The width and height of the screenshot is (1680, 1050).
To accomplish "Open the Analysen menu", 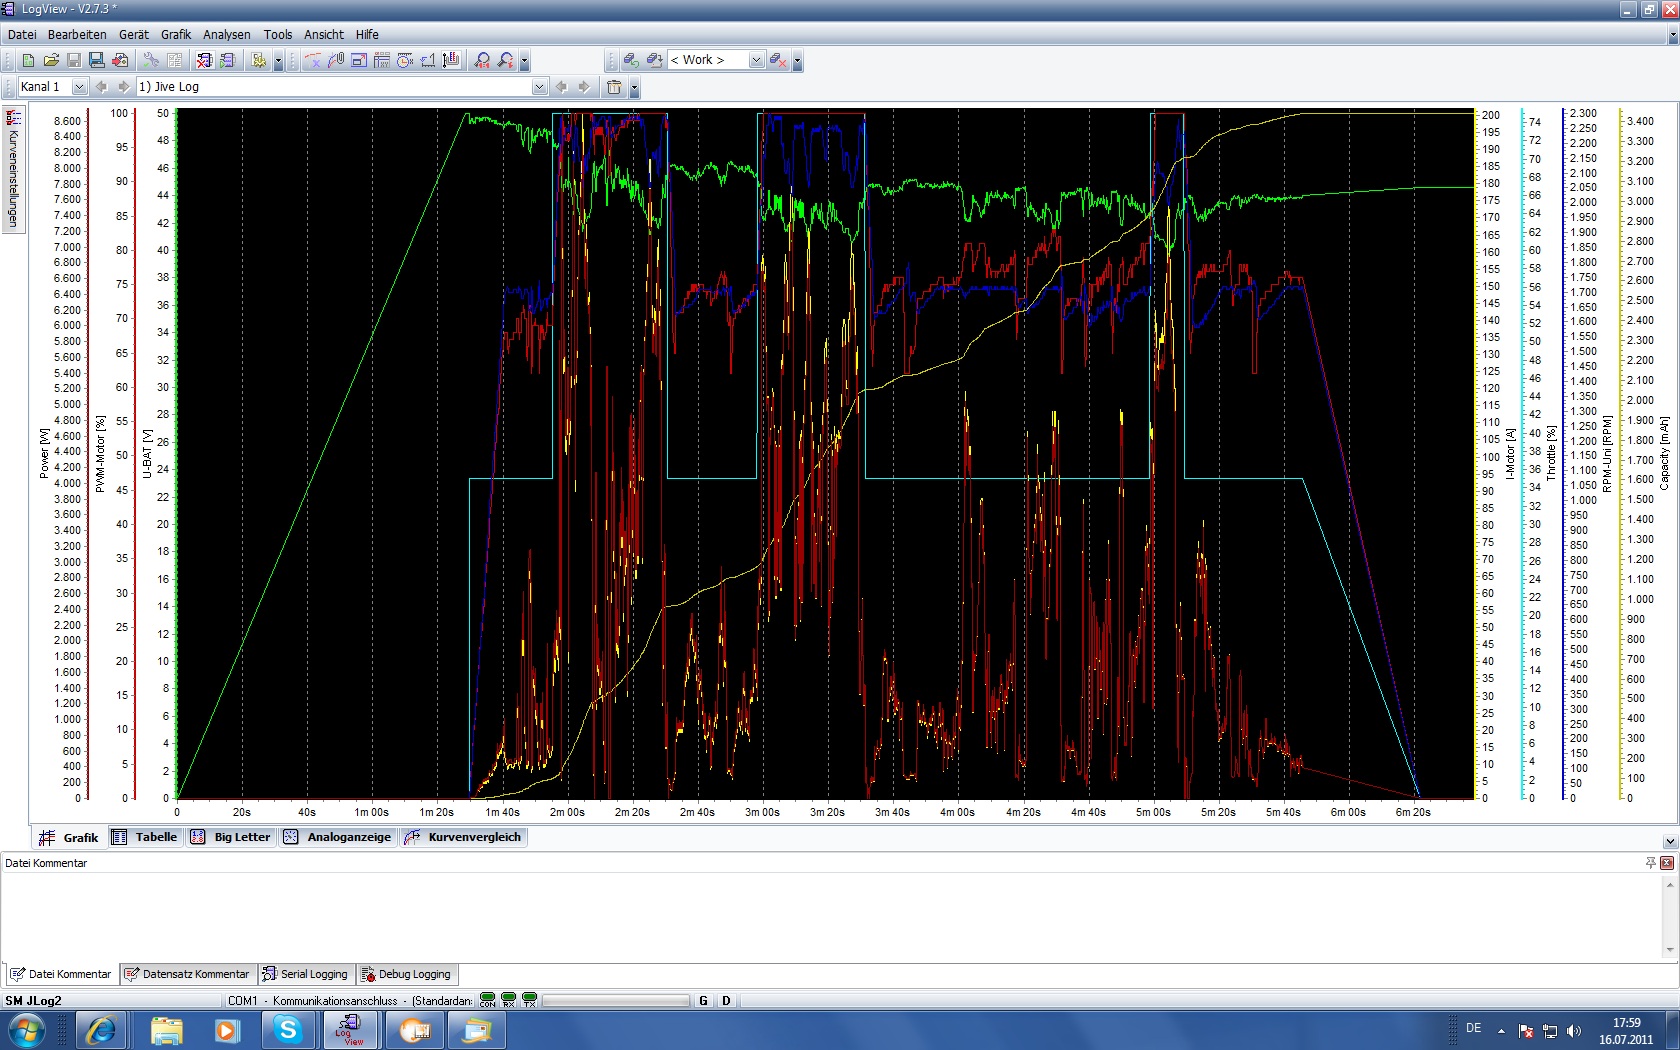I will point(227,34).
